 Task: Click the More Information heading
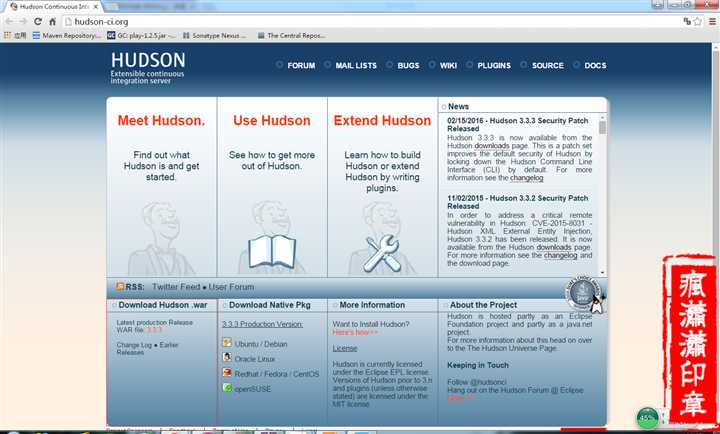tap(372, 305)
